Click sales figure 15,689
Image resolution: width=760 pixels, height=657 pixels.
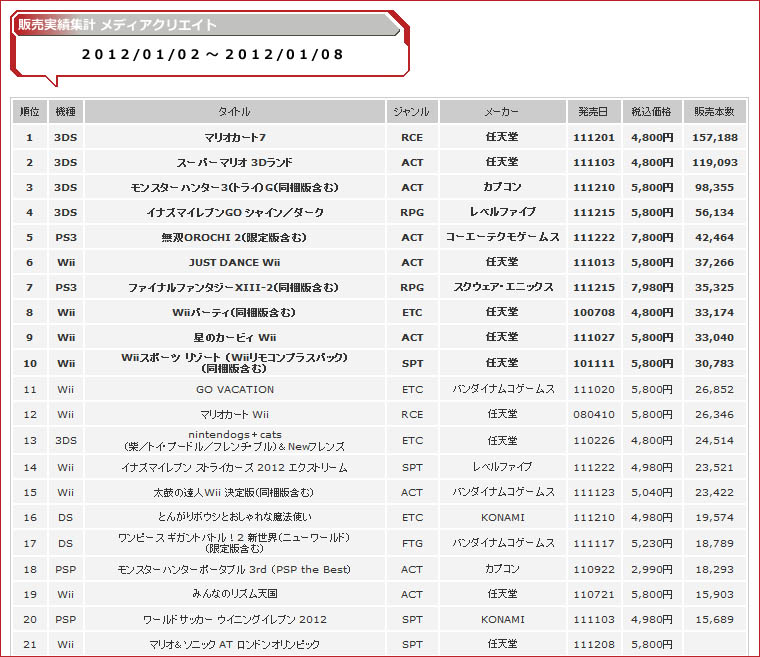[714, 620]
